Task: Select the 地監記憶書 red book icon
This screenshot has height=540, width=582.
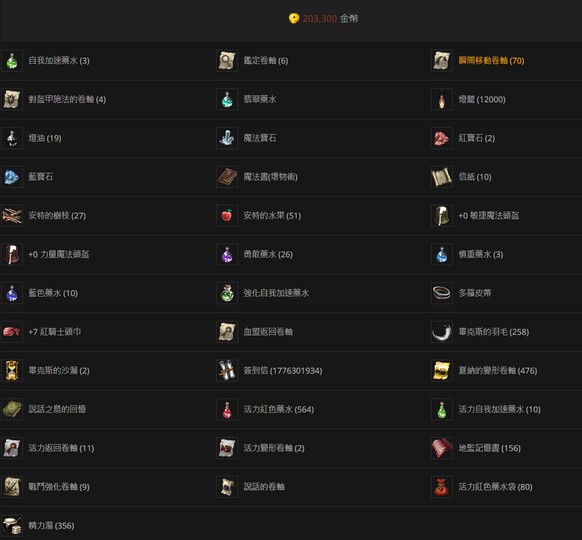Action: 442,448
